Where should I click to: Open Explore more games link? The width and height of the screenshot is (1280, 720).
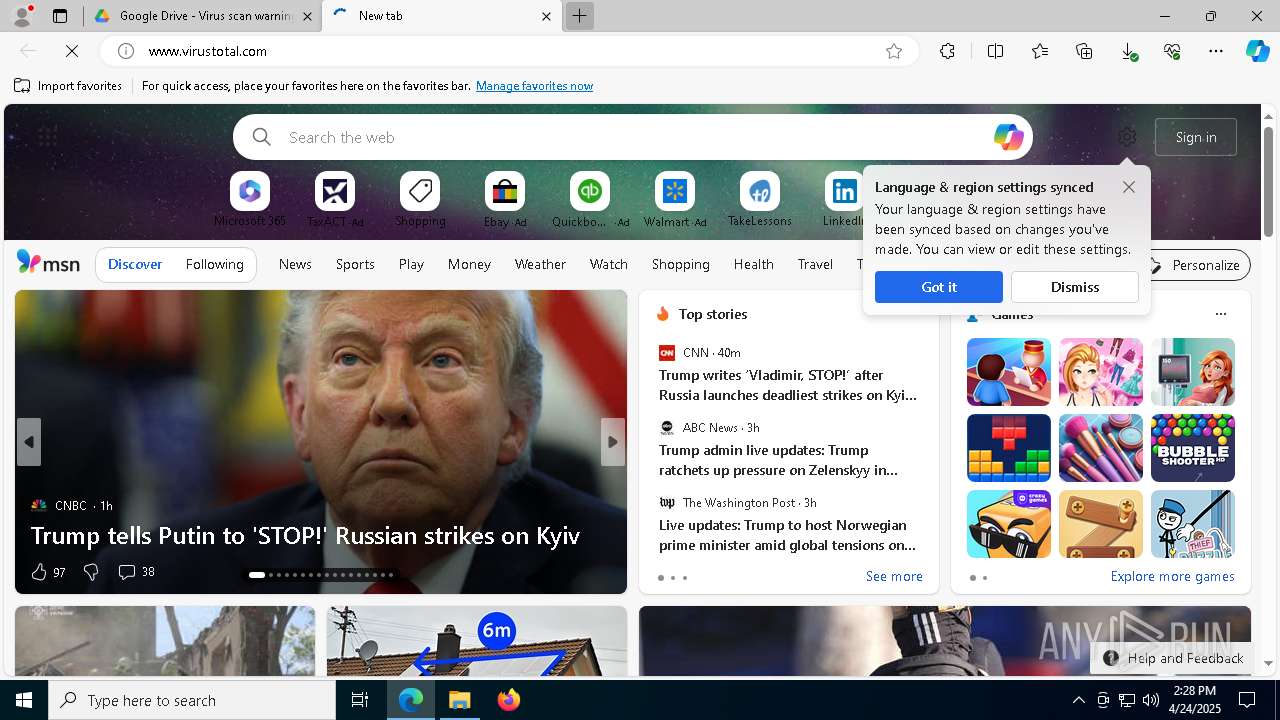tap(1172, 576)
